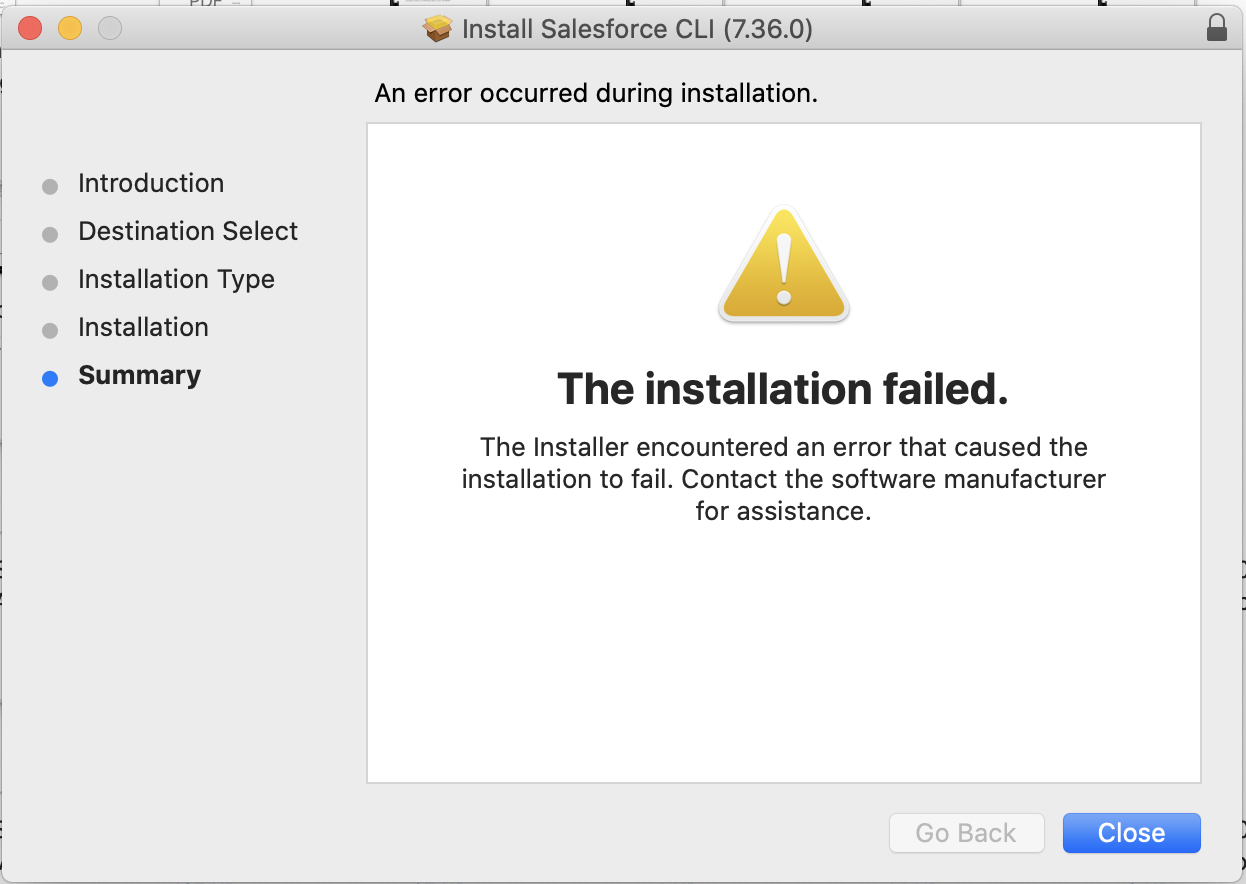Click the gray dot beside Destination Select

click(49, 234)
